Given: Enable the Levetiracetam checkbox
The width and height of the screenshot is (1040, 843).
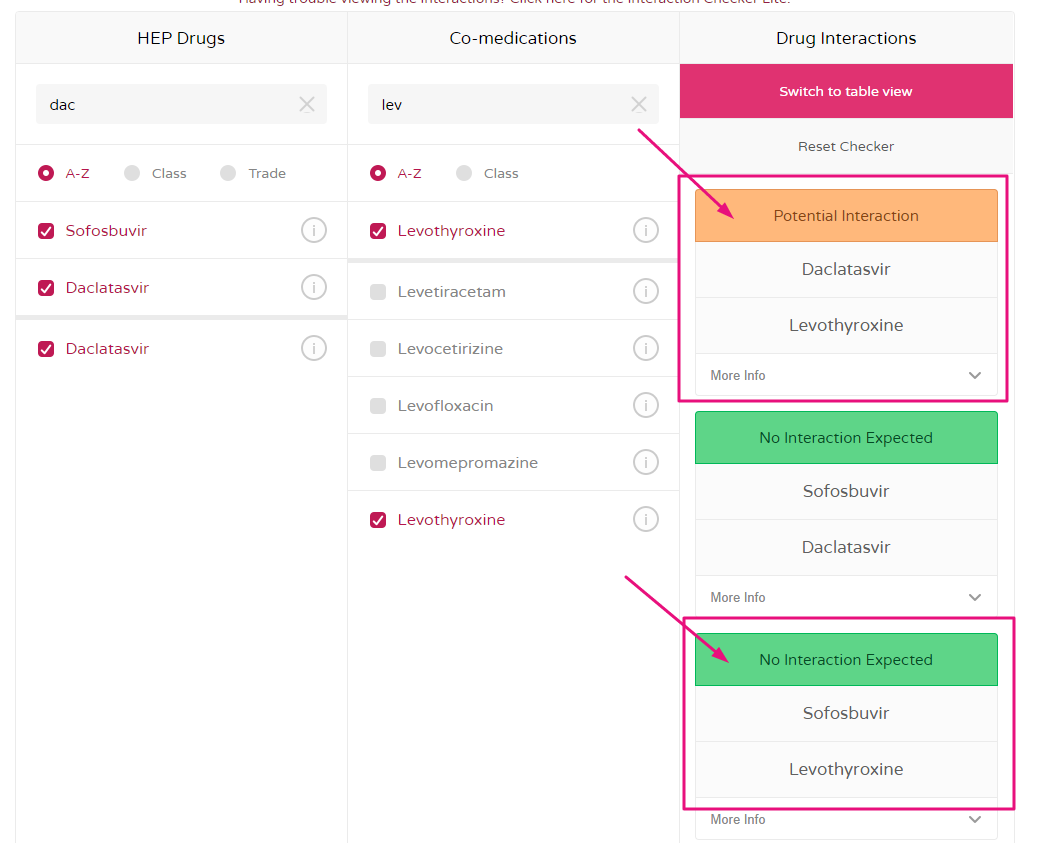Looking at the screenshot, I should click(x=378, y=292).
